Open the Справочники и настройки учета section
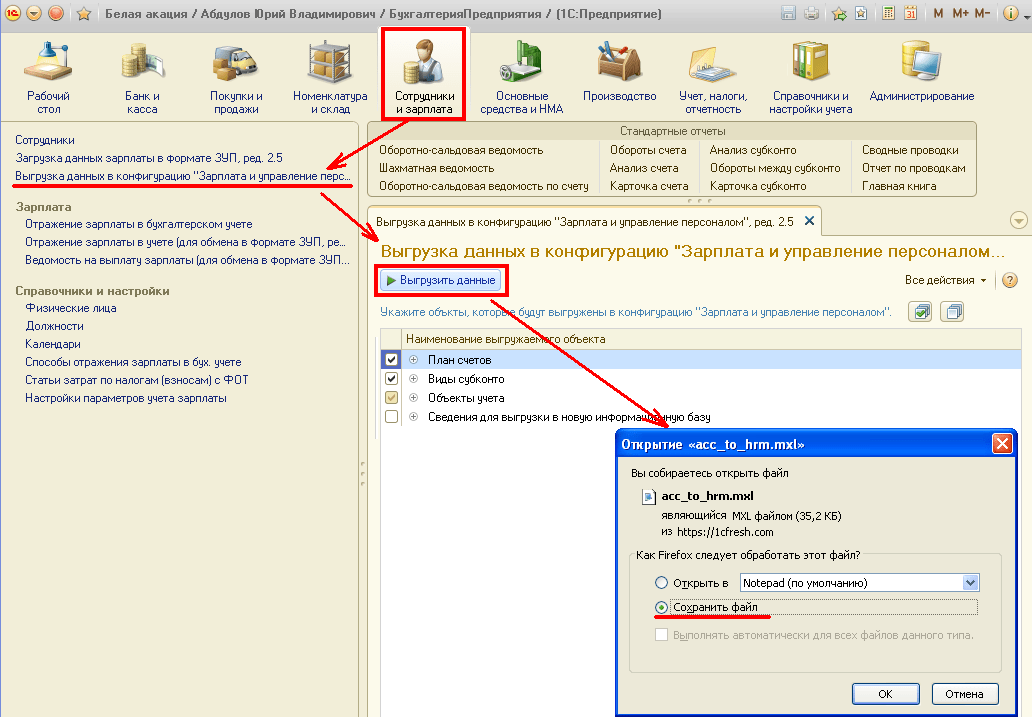 coord(810,78)
